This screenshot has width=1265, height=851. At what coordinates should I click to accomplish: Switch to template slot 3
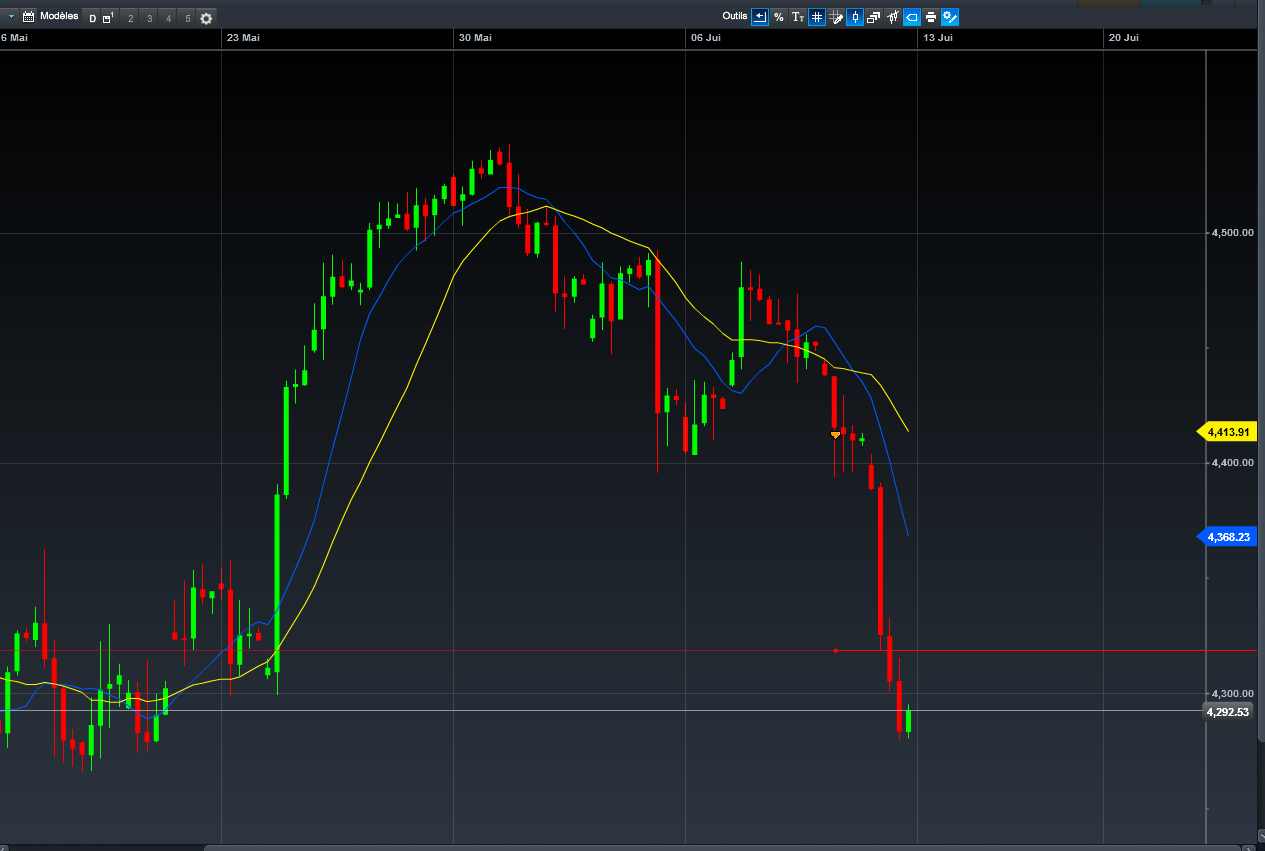[149, 18]
